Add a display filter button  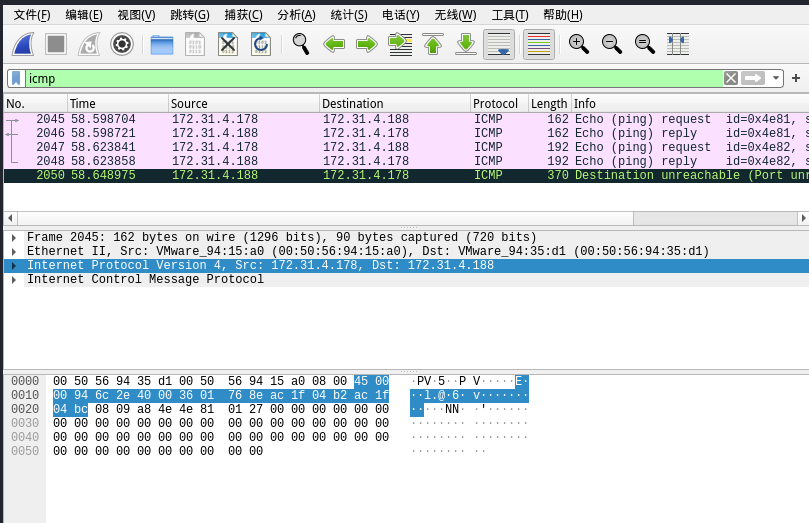point(796,78)
